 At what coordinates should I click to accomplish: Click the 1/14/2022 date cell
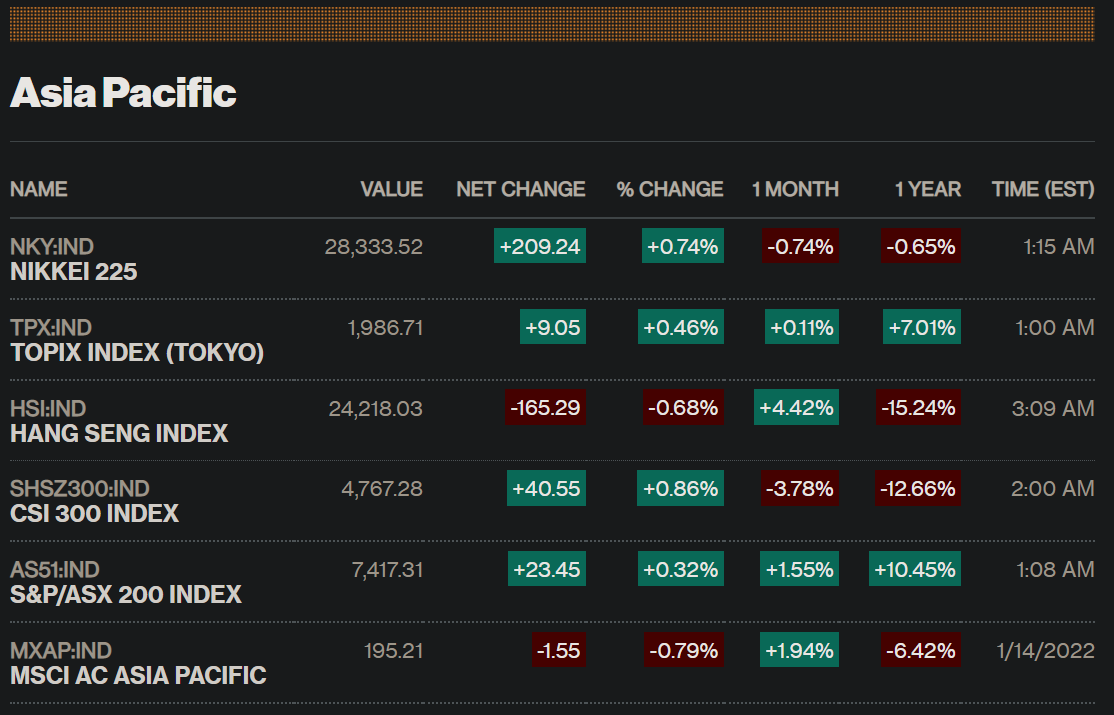pyautogui.click(x=1046, y=651)
